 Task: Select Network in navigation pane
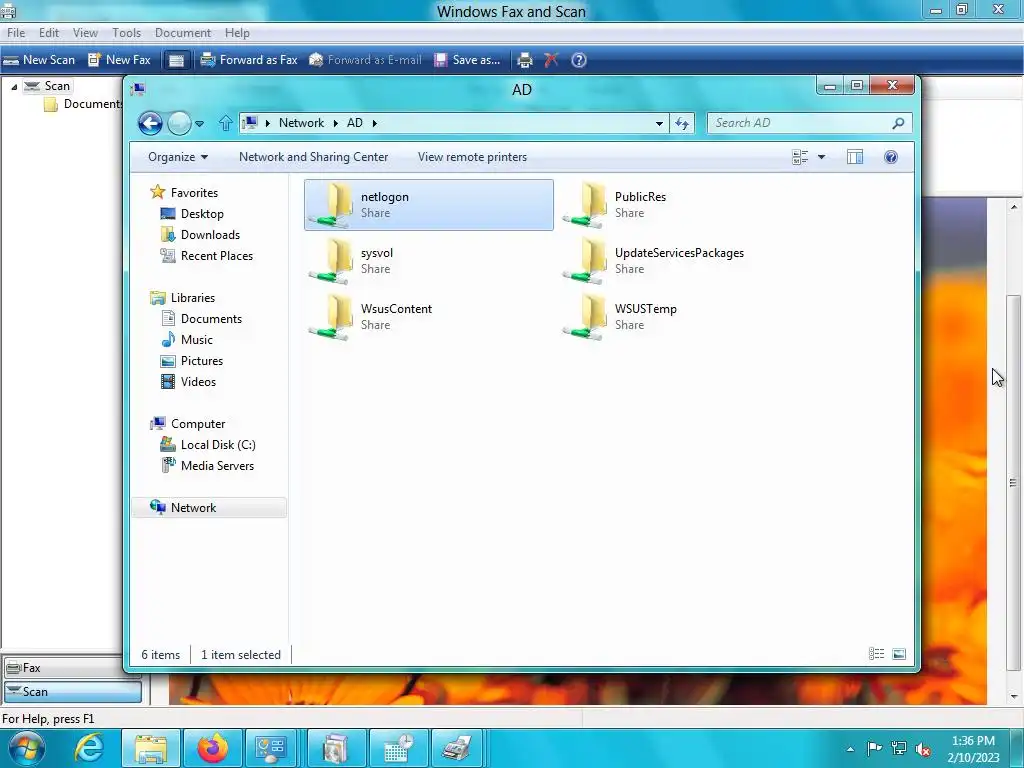(209, 507)
